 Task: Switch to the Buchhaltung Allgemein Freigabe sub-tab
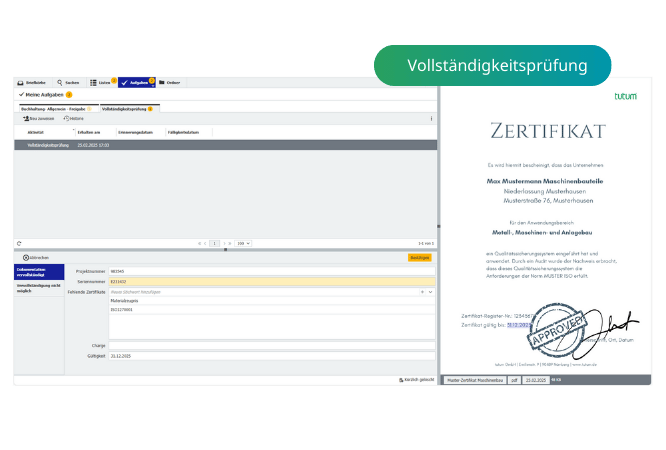click(59, 109)
